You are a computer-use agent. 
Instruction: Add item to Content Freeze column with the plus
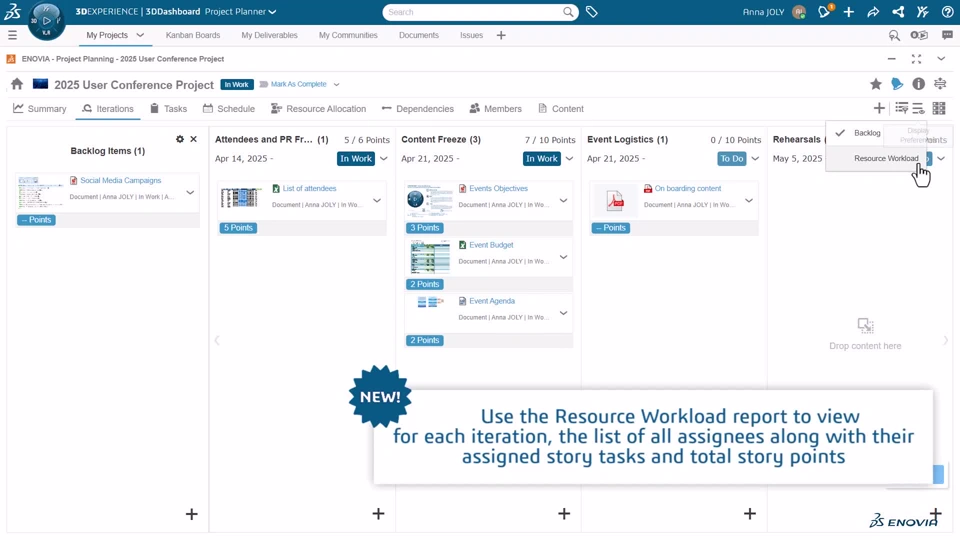click(564, 514)
